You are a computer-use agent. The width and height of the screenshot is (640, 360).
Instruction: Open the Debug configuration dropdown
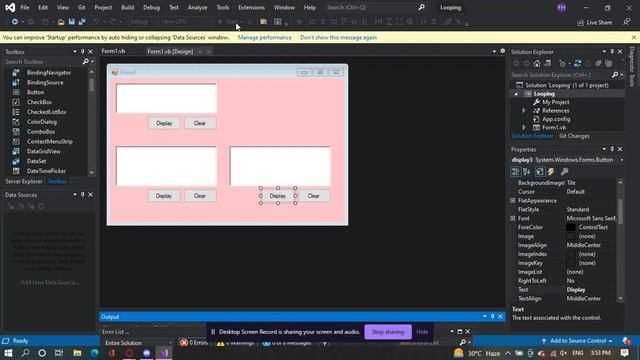(x=143, y=22)
